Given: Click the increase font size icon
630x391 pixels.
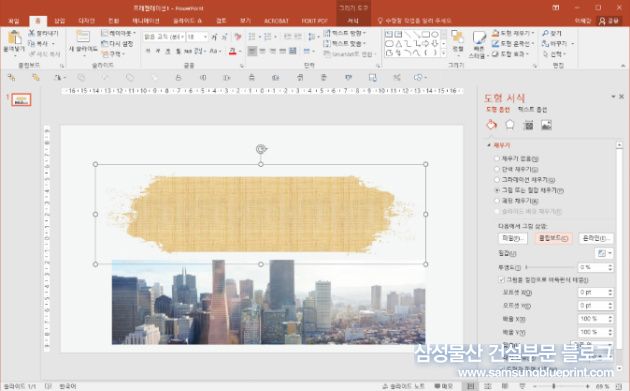Looking at the screenshot, I should [214, 37].
